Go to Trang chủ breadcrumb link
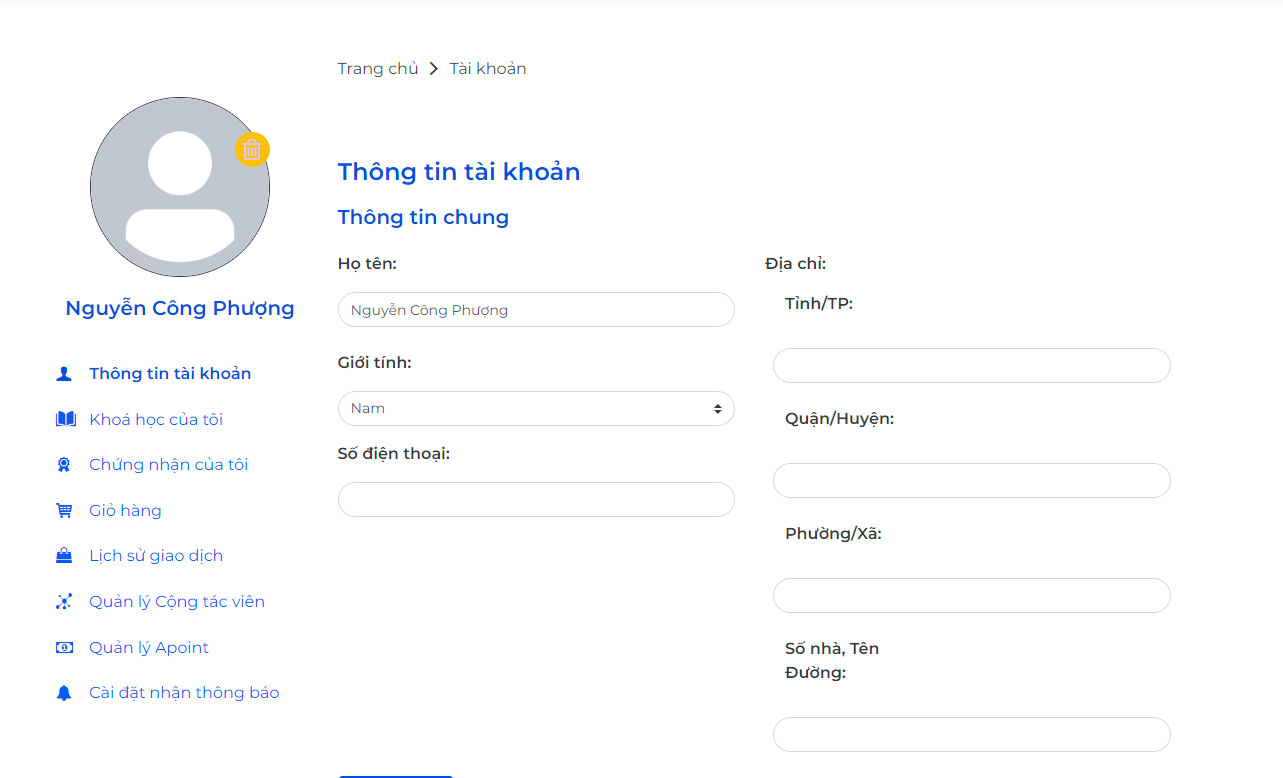The width and height of the screenshot is (1283, 778). [378, 69]
